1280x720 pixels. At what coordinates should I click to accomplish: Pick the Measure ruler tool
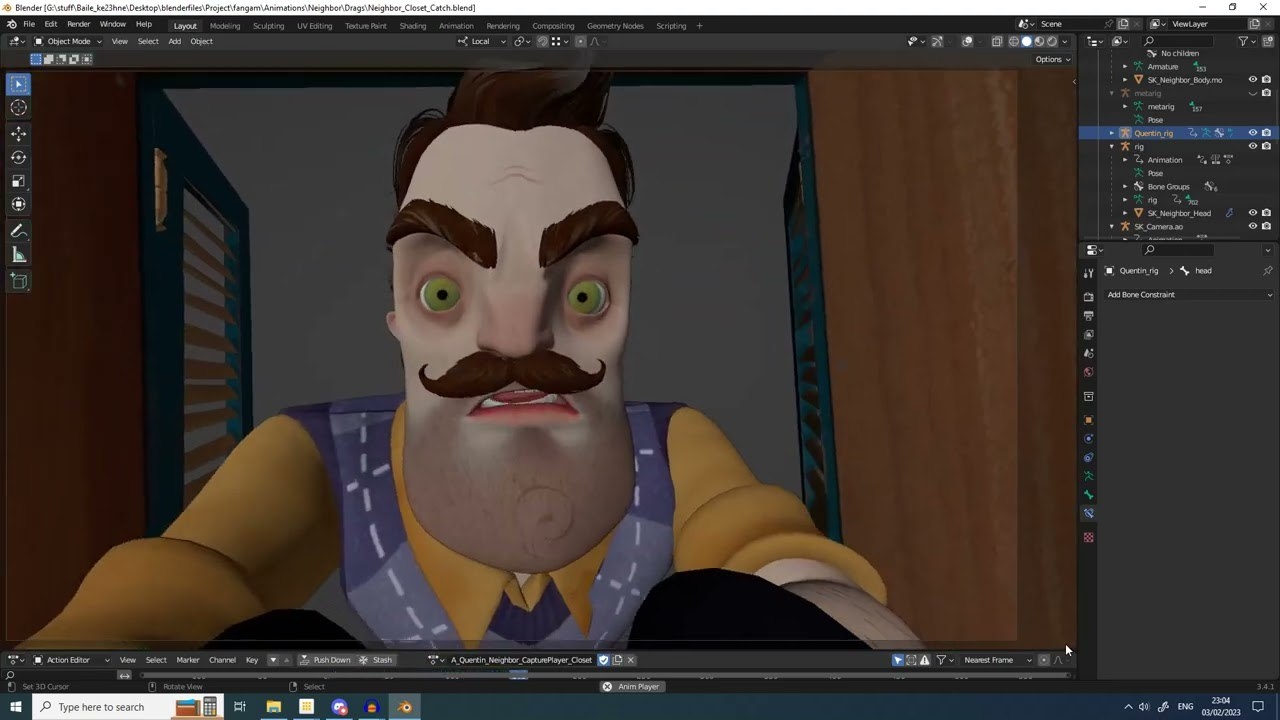[x=18, y=255]
